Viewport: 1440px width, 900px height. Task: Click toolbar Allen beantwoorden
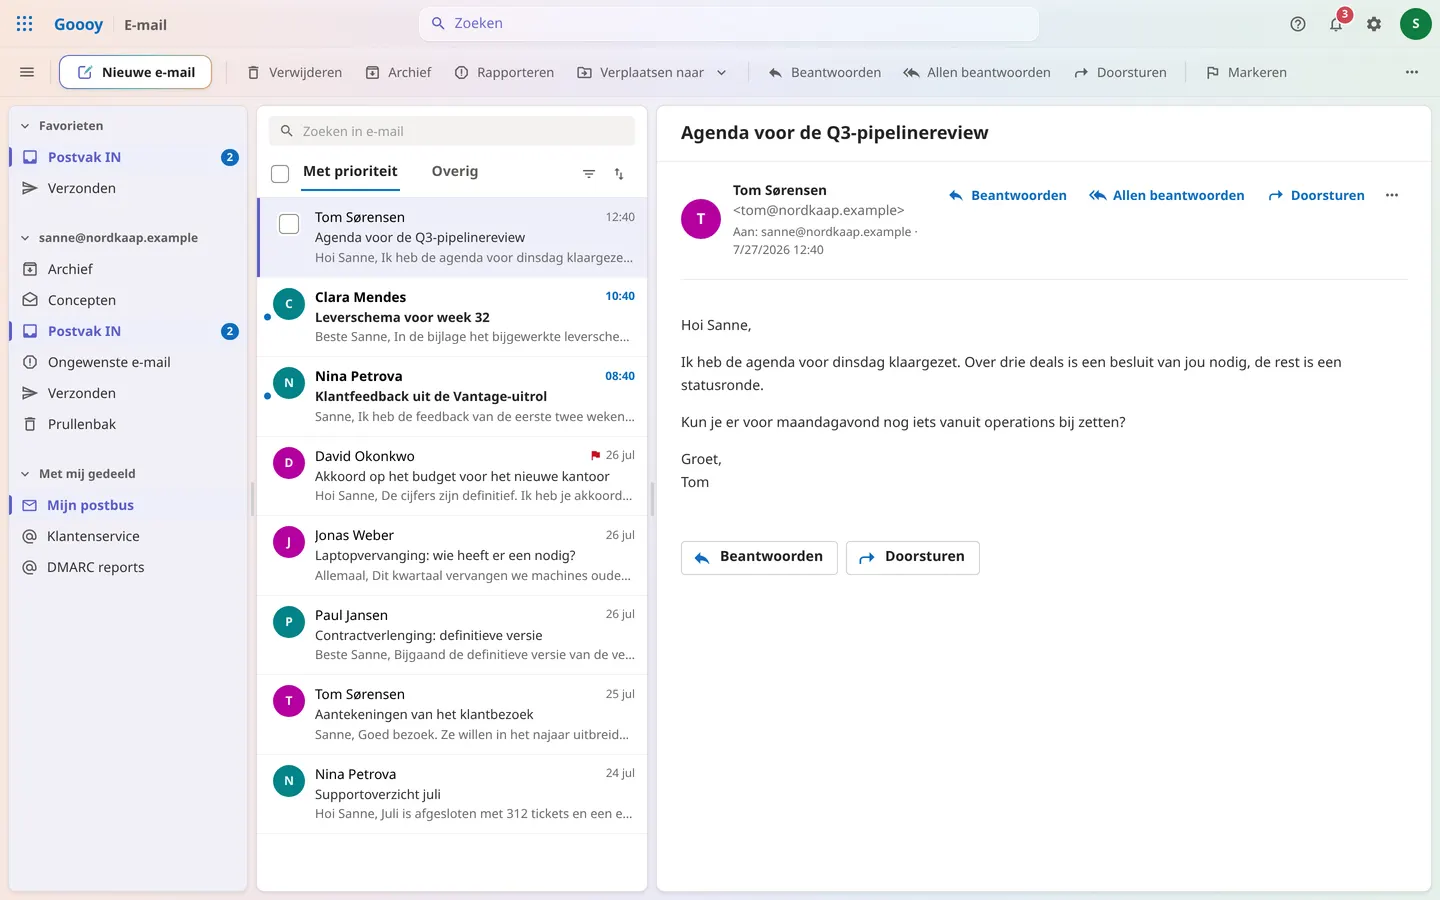(976, 72)
